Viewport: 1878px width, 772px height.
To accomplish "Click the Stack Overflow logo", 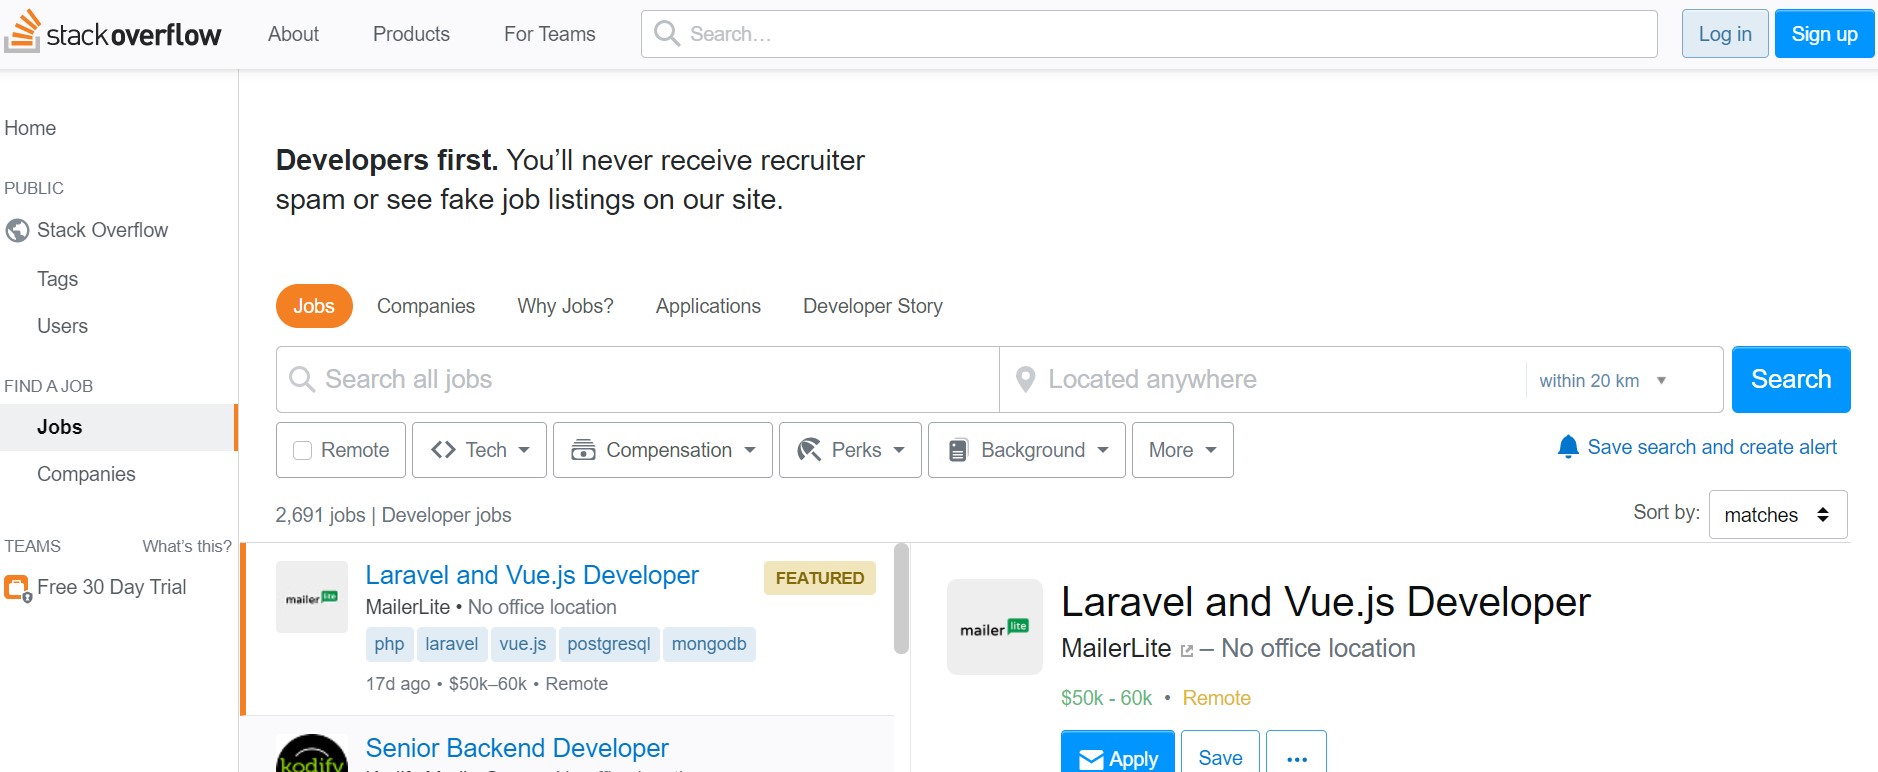I will pyautogui.click(x=113, y=33).
